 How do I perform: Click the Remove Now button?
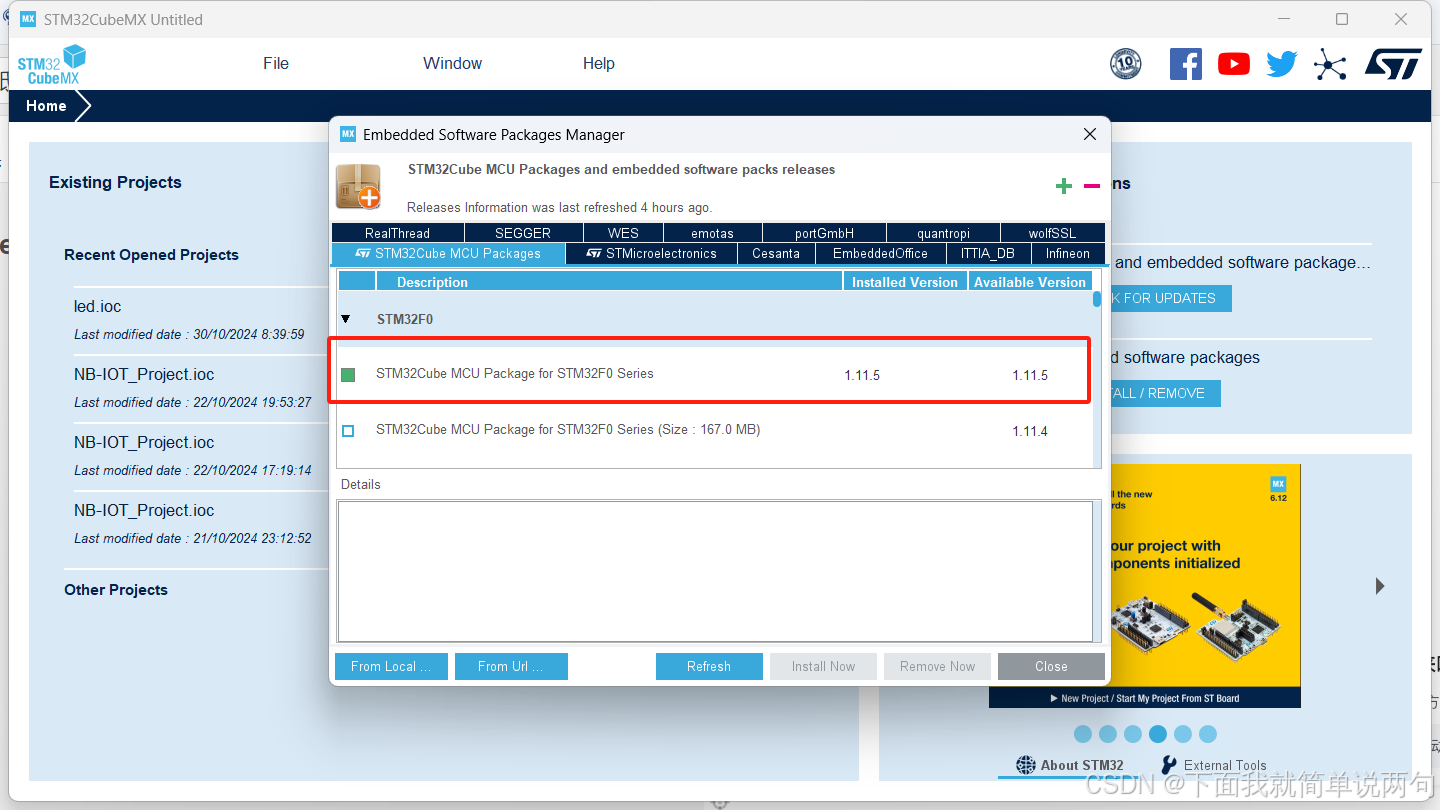[x=937, y=667]
